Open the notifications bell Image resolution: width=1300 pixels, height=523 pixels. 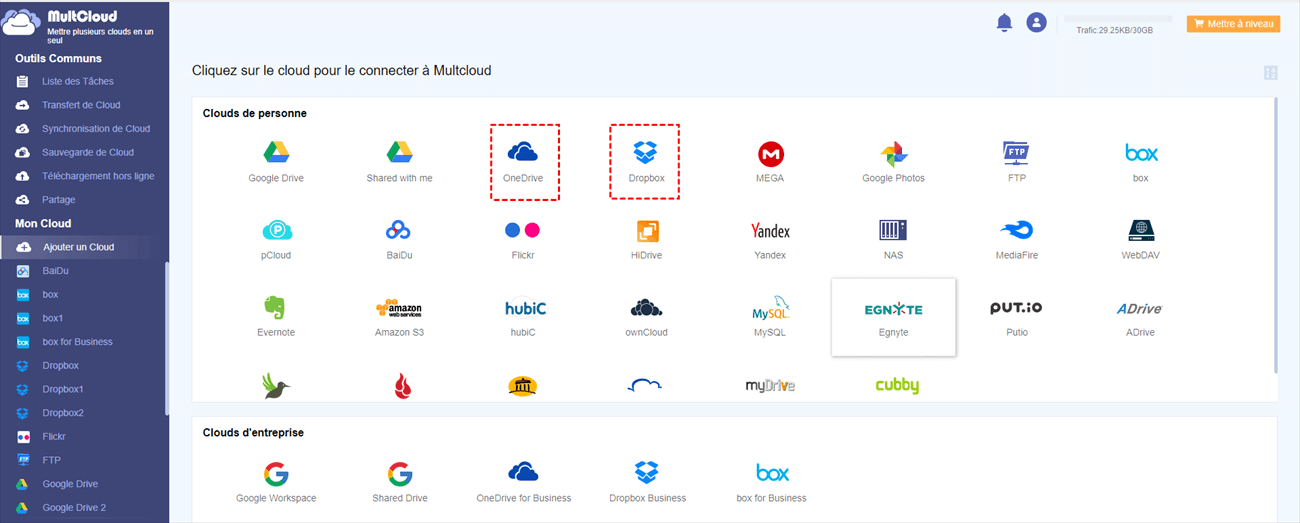1004,23
